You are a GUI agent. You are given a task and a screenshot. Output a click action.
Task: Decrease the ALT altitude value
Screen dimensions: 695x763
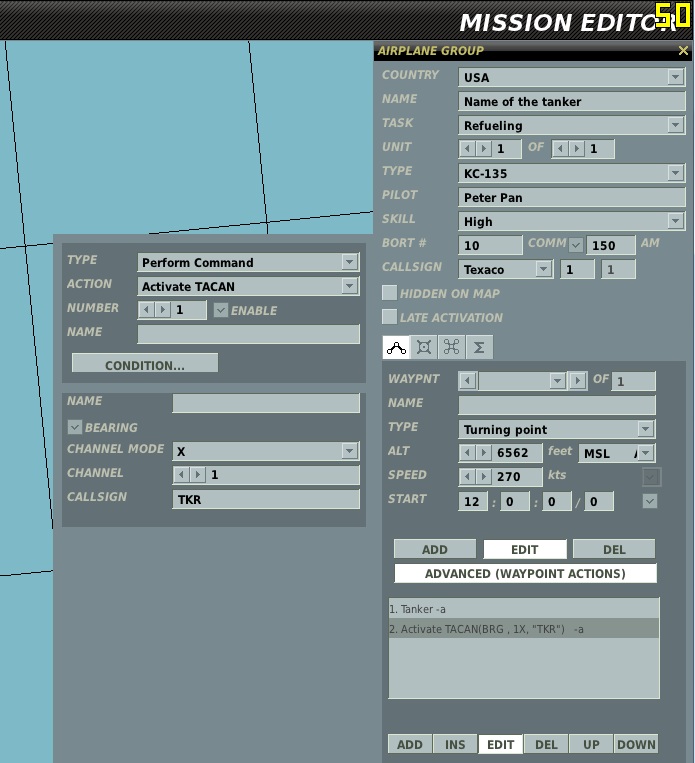point(467,453)
